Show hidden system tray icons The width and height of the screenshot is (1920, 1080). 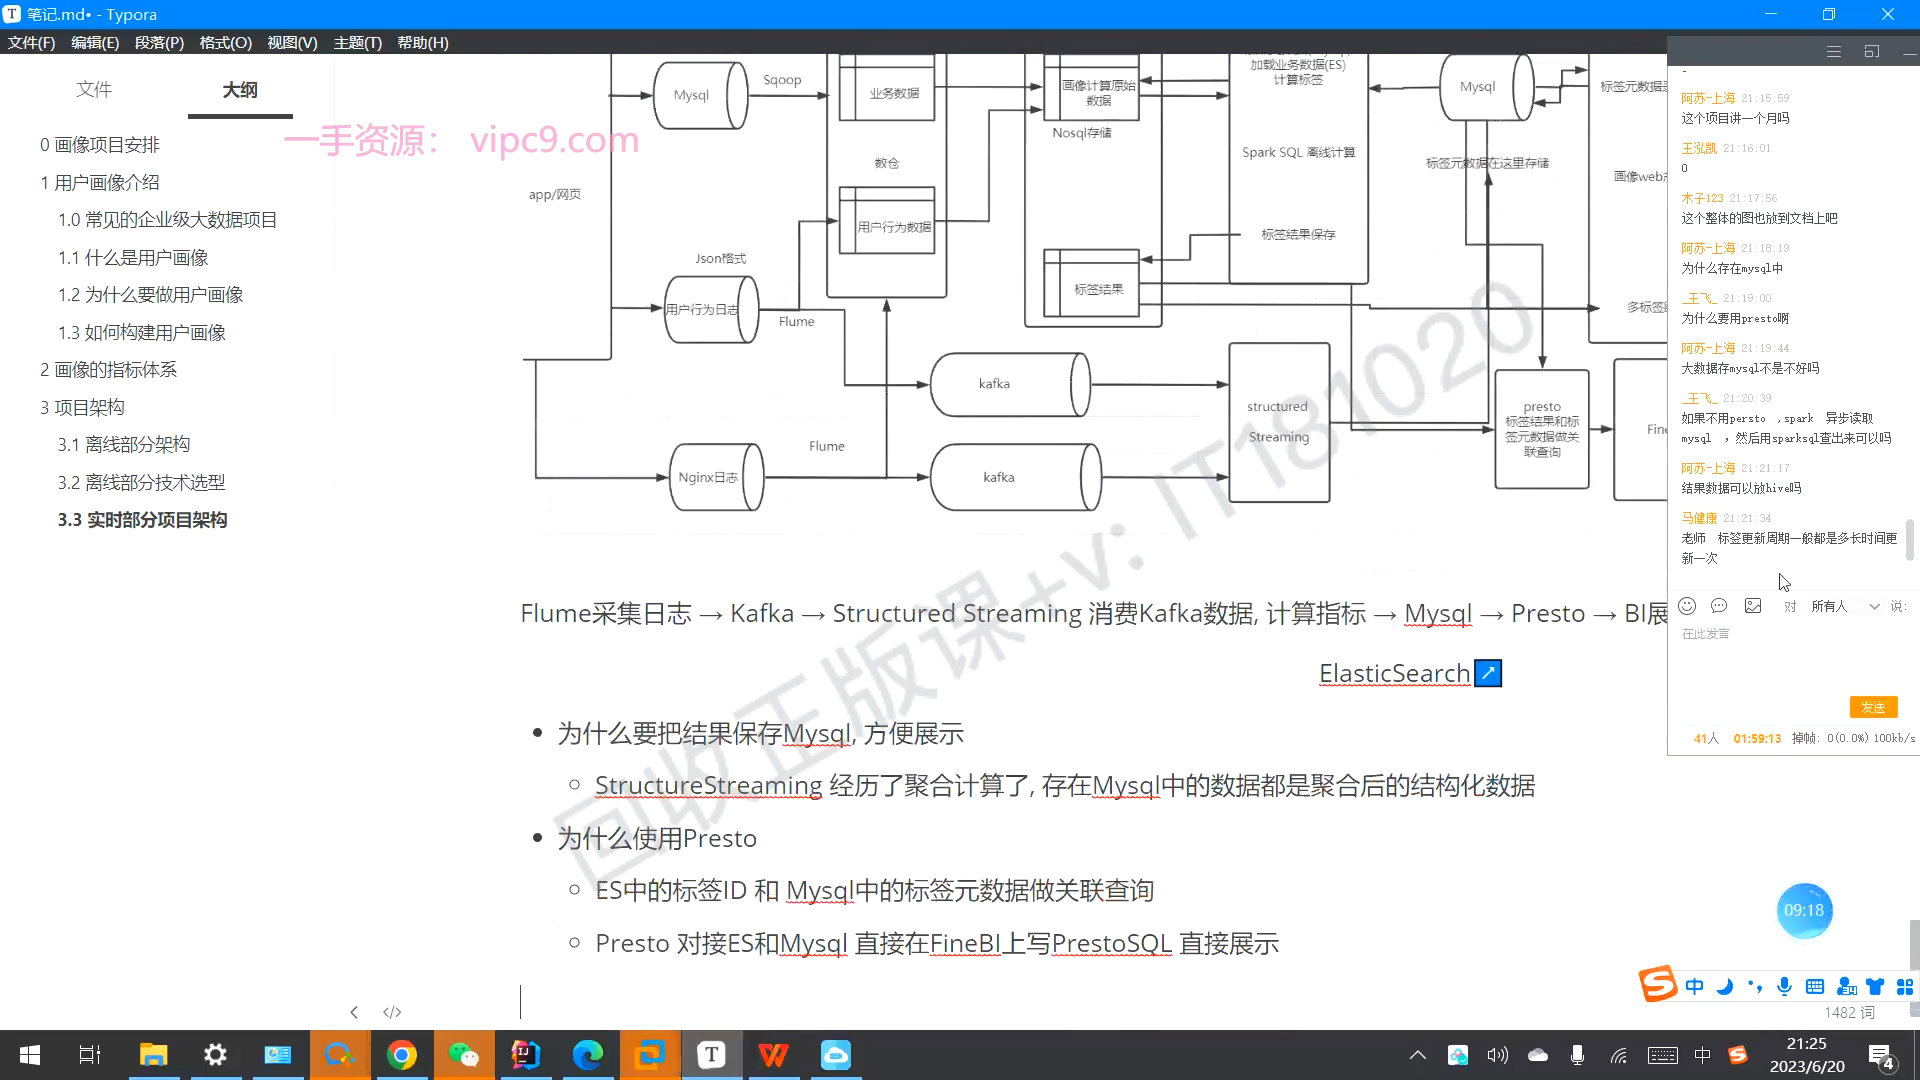click(1418, 1055)
